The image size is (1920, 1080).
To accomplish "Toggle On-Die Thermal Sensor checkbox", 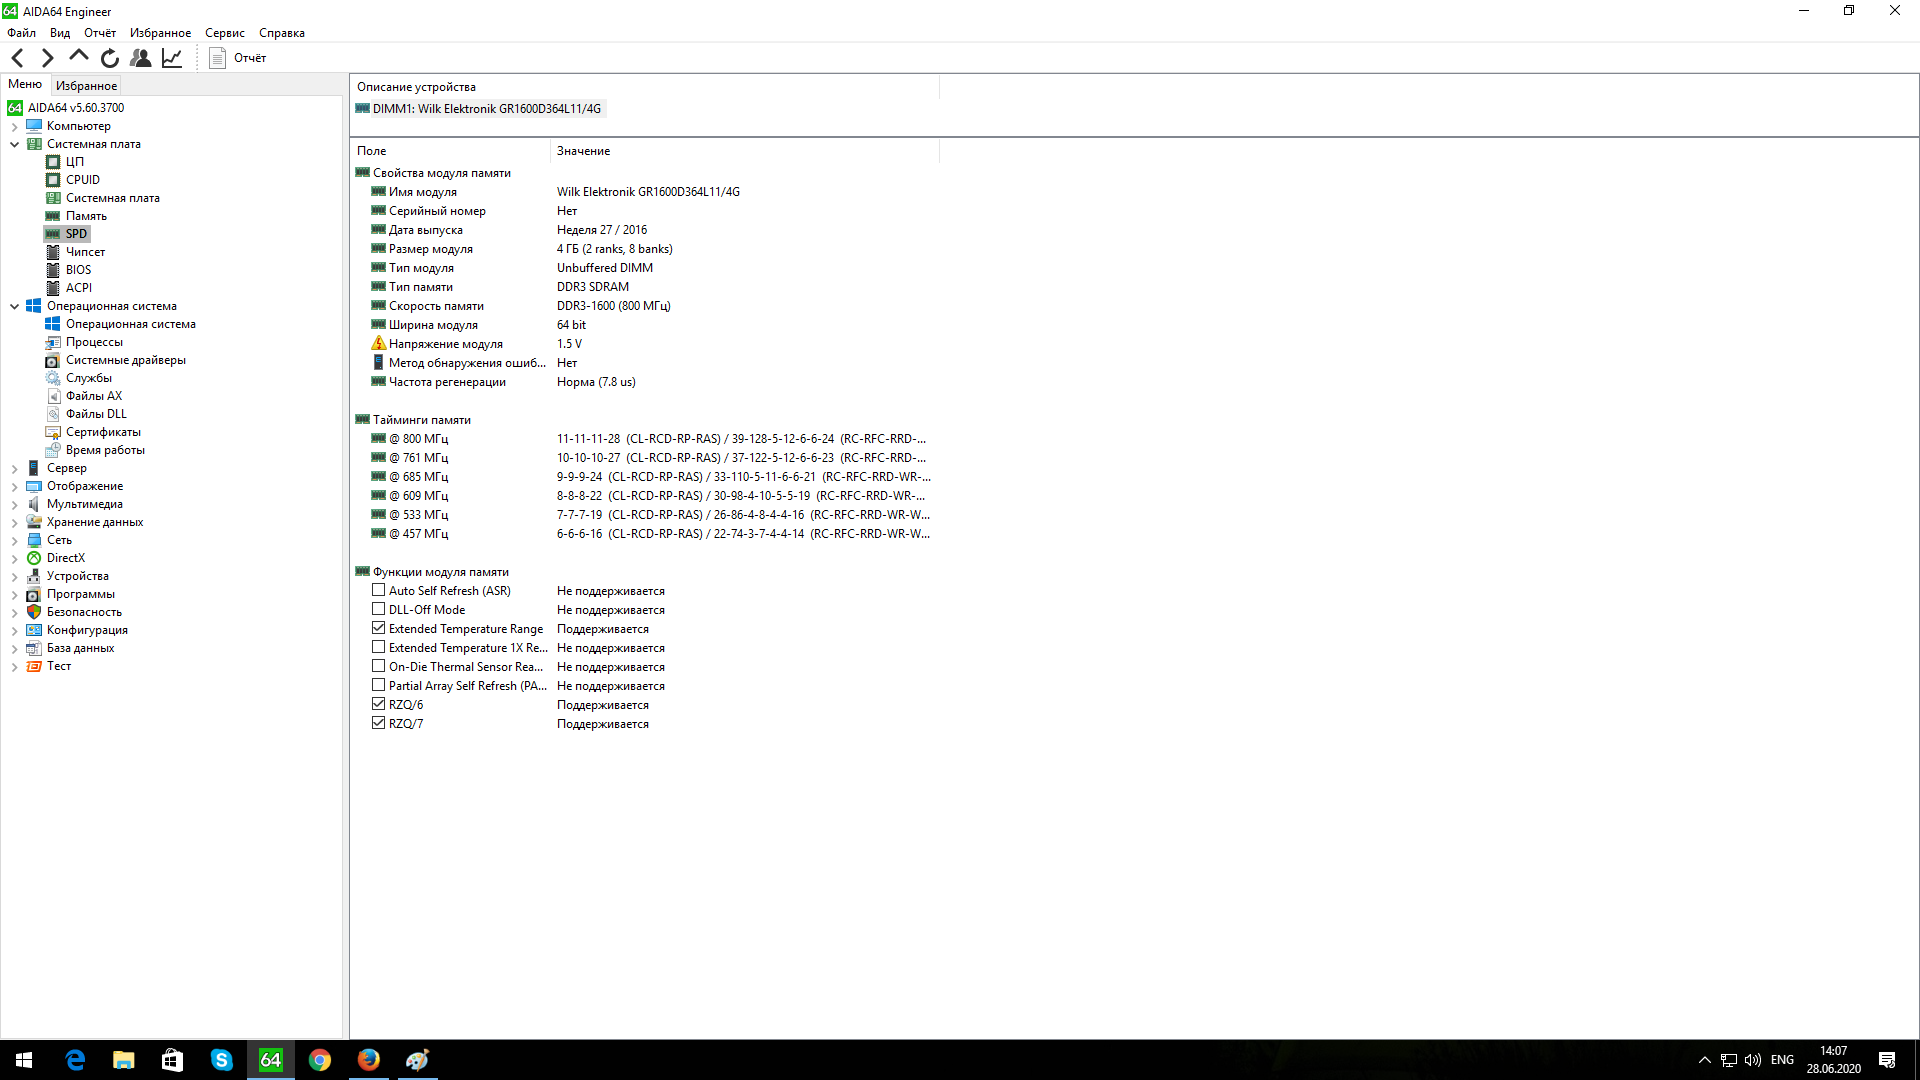I will pos(378,666).
